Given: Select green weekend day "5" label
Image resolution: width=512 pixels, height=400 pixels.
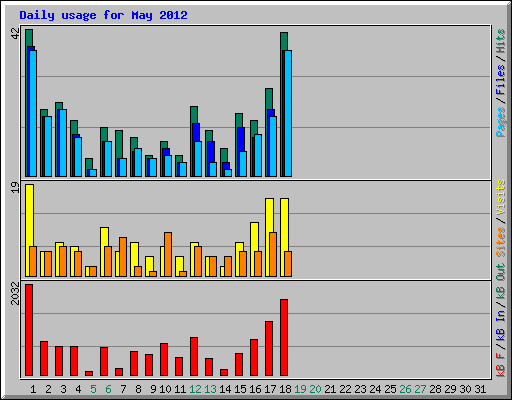Looking at the screenshot, I should tap(93, 389).
